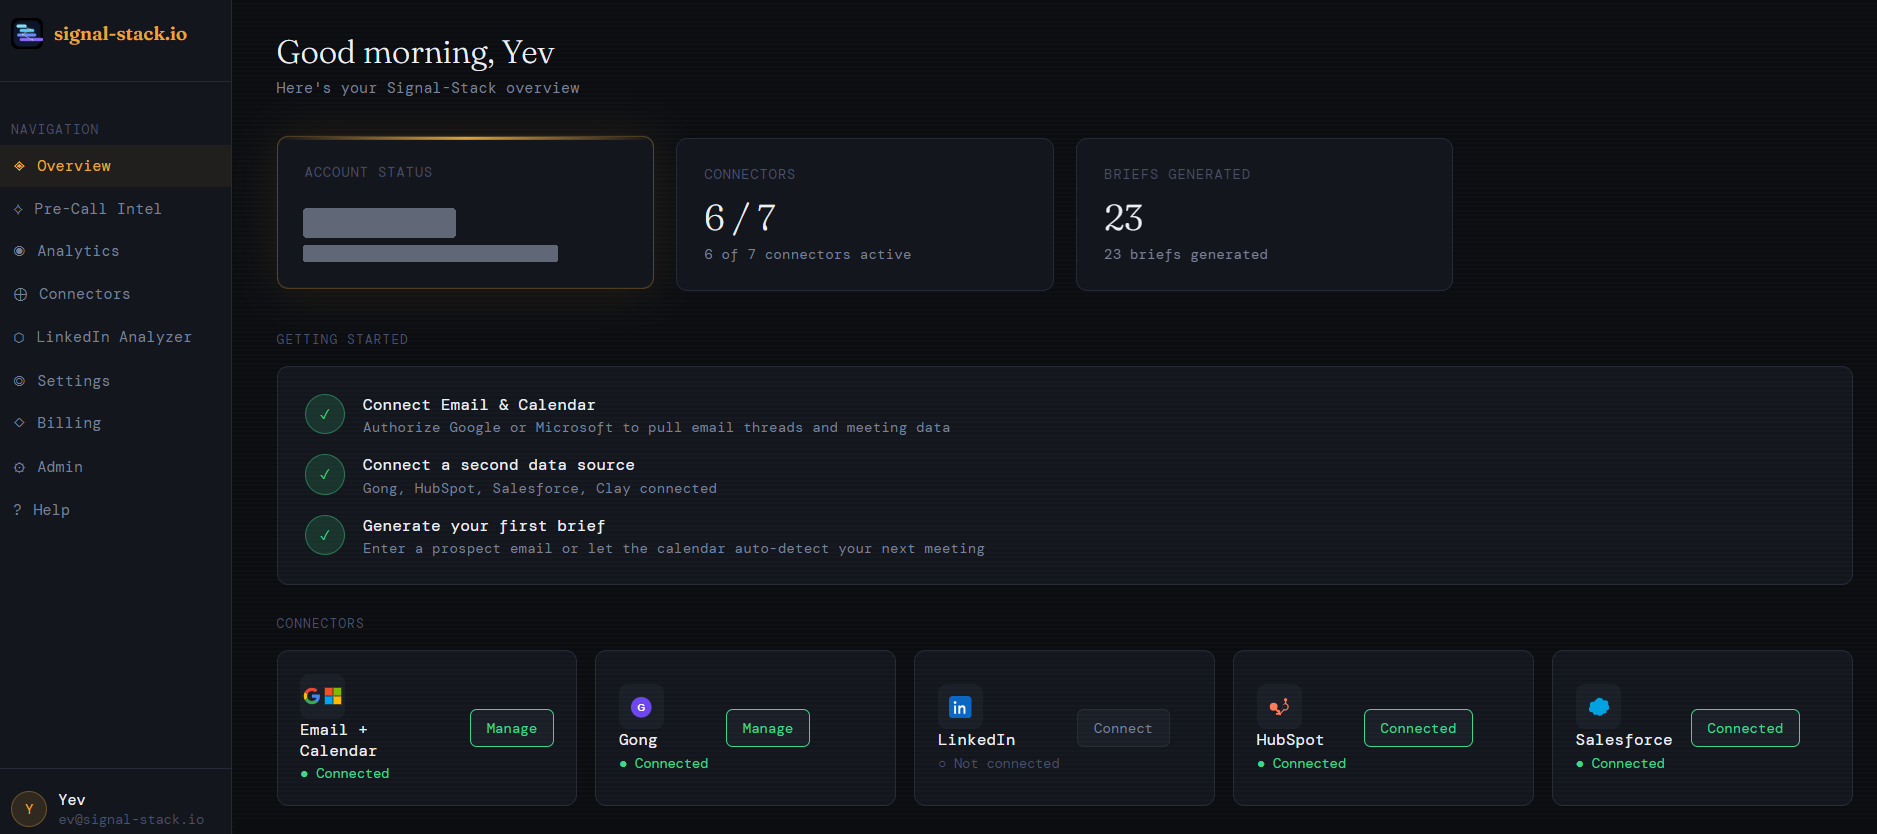
Task: Click the checkmark for Connect Email & Calendar
Action: 325,414
